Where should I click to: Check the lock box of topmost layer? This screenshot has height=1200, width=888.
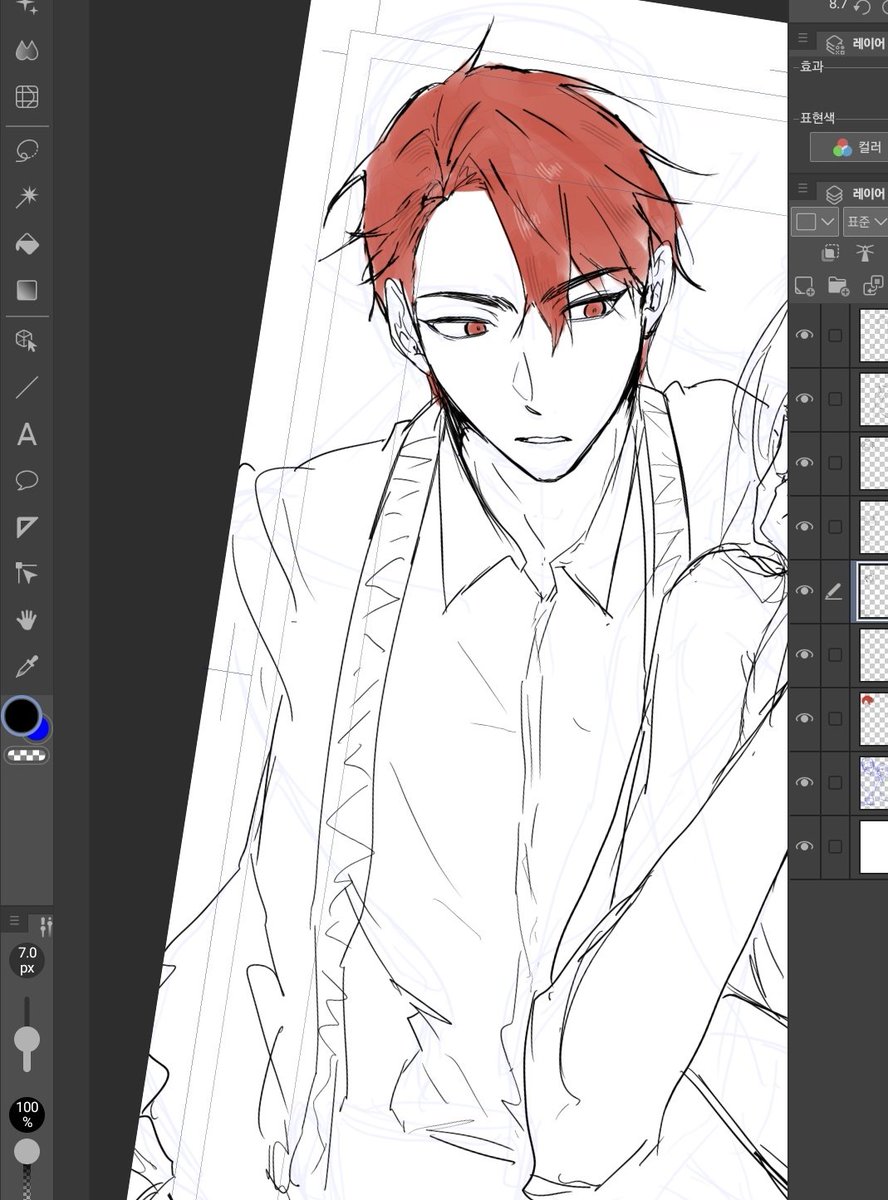[835, 335]
